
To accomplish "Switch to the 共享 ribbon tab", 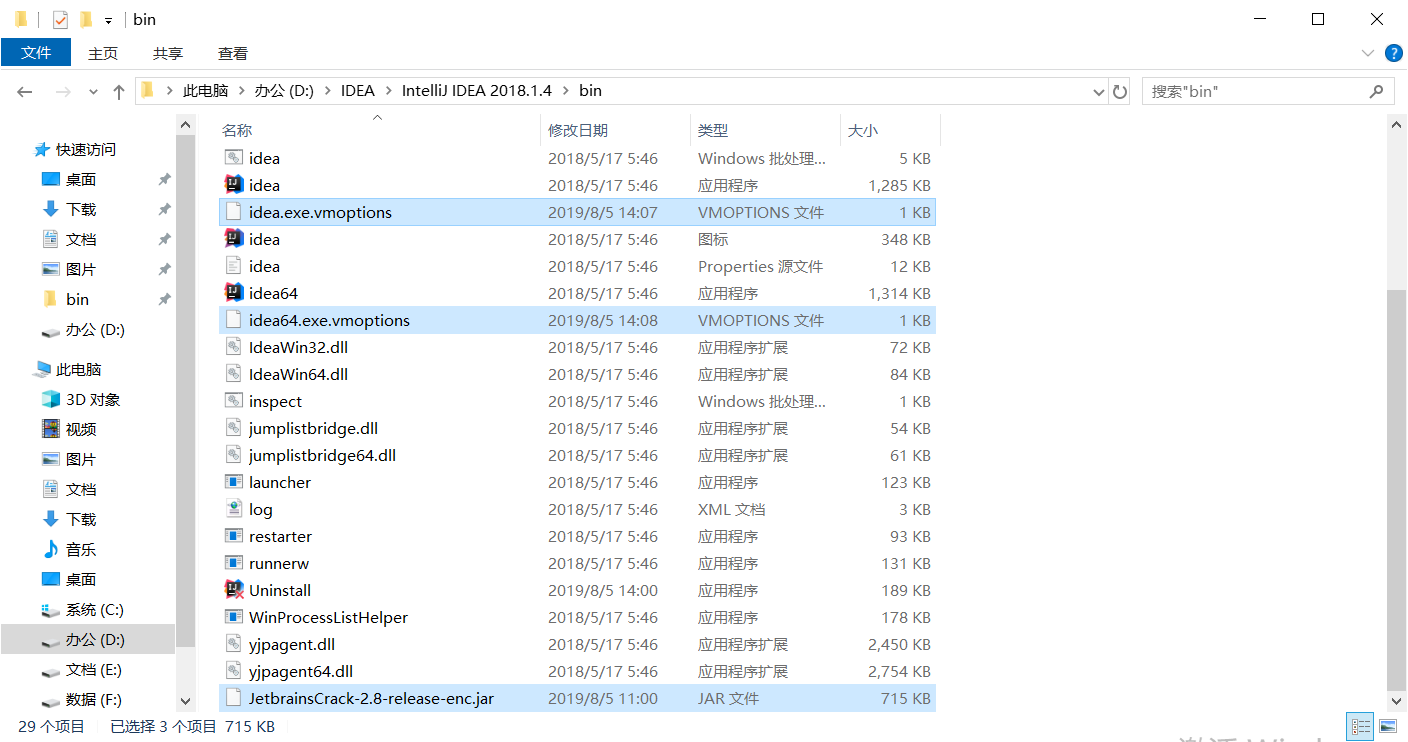I will tap(168, 53).
